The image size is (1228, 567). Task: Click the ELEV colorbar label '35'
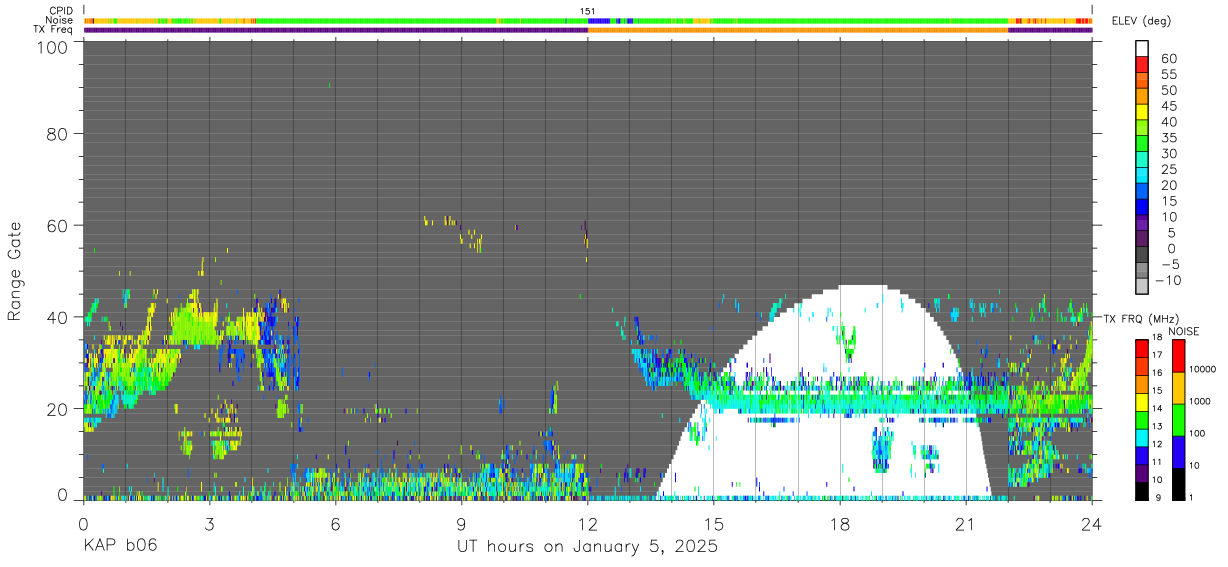tap(1168, 138)
